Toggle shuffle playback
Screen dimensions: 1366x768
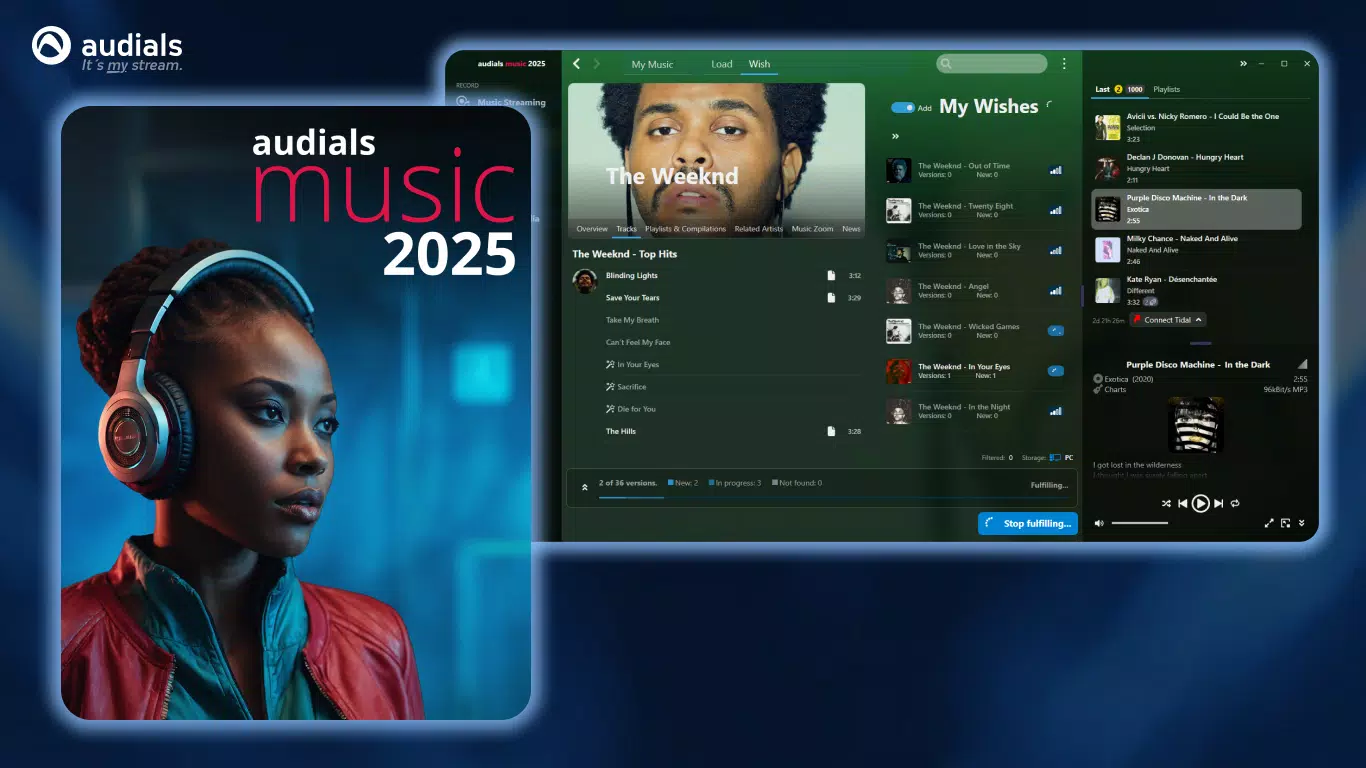(x=1166, y=504)
